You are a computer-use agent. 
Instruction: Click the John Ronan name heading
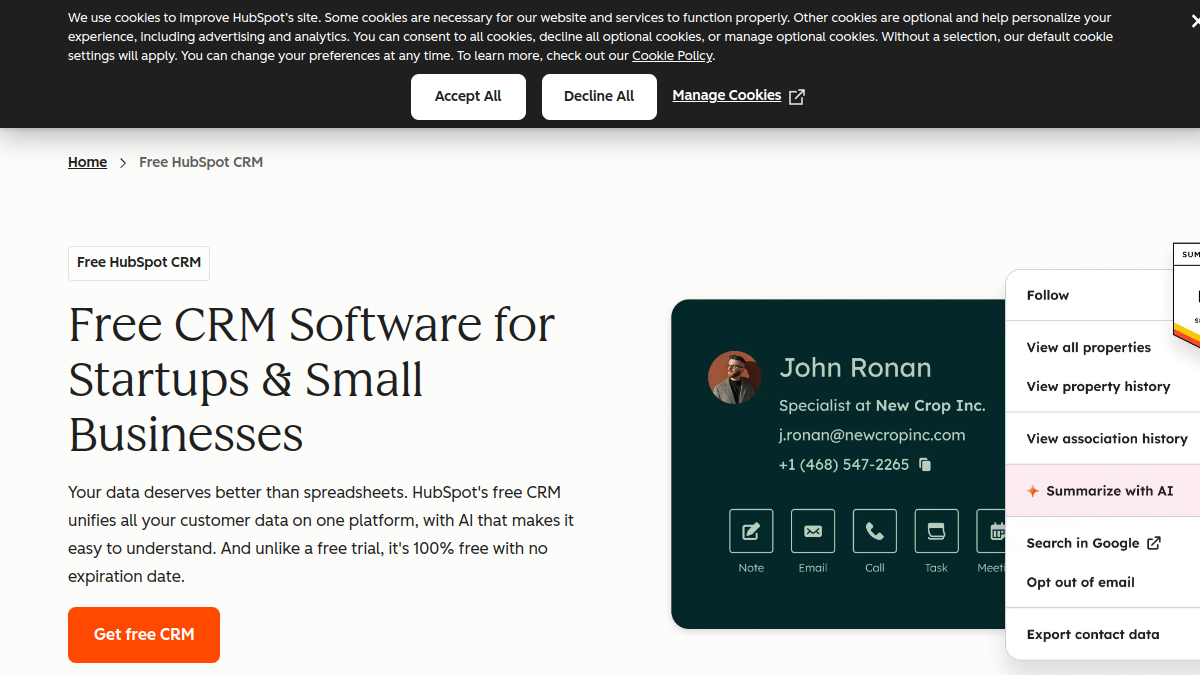(x=855, y=368)
